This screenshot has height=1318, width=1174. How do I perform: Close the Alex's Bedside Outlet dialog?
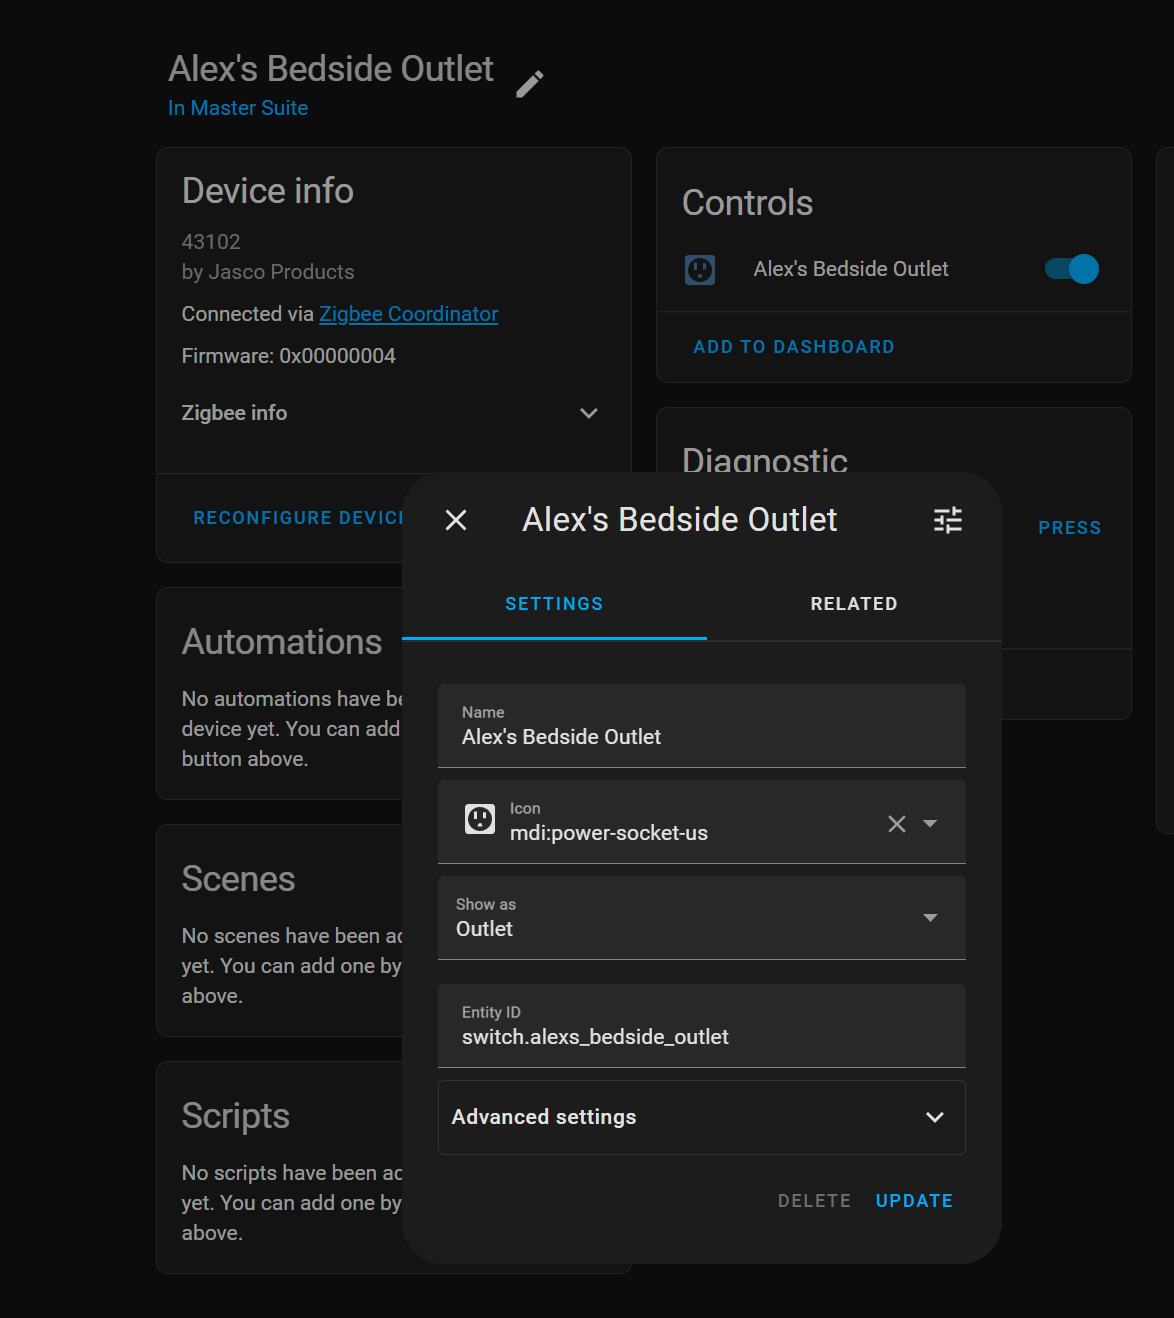click(455, 520)
